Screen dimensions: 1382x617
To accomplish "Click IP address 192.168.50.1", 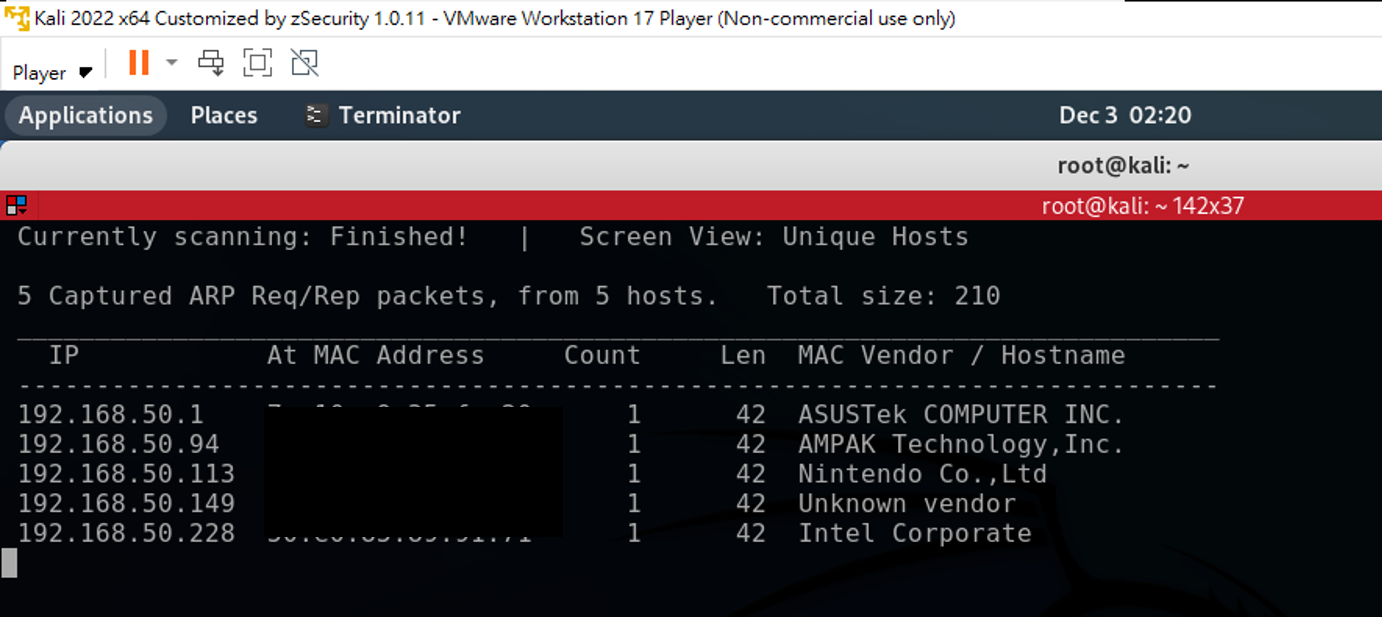I will [x=110, y=414].
